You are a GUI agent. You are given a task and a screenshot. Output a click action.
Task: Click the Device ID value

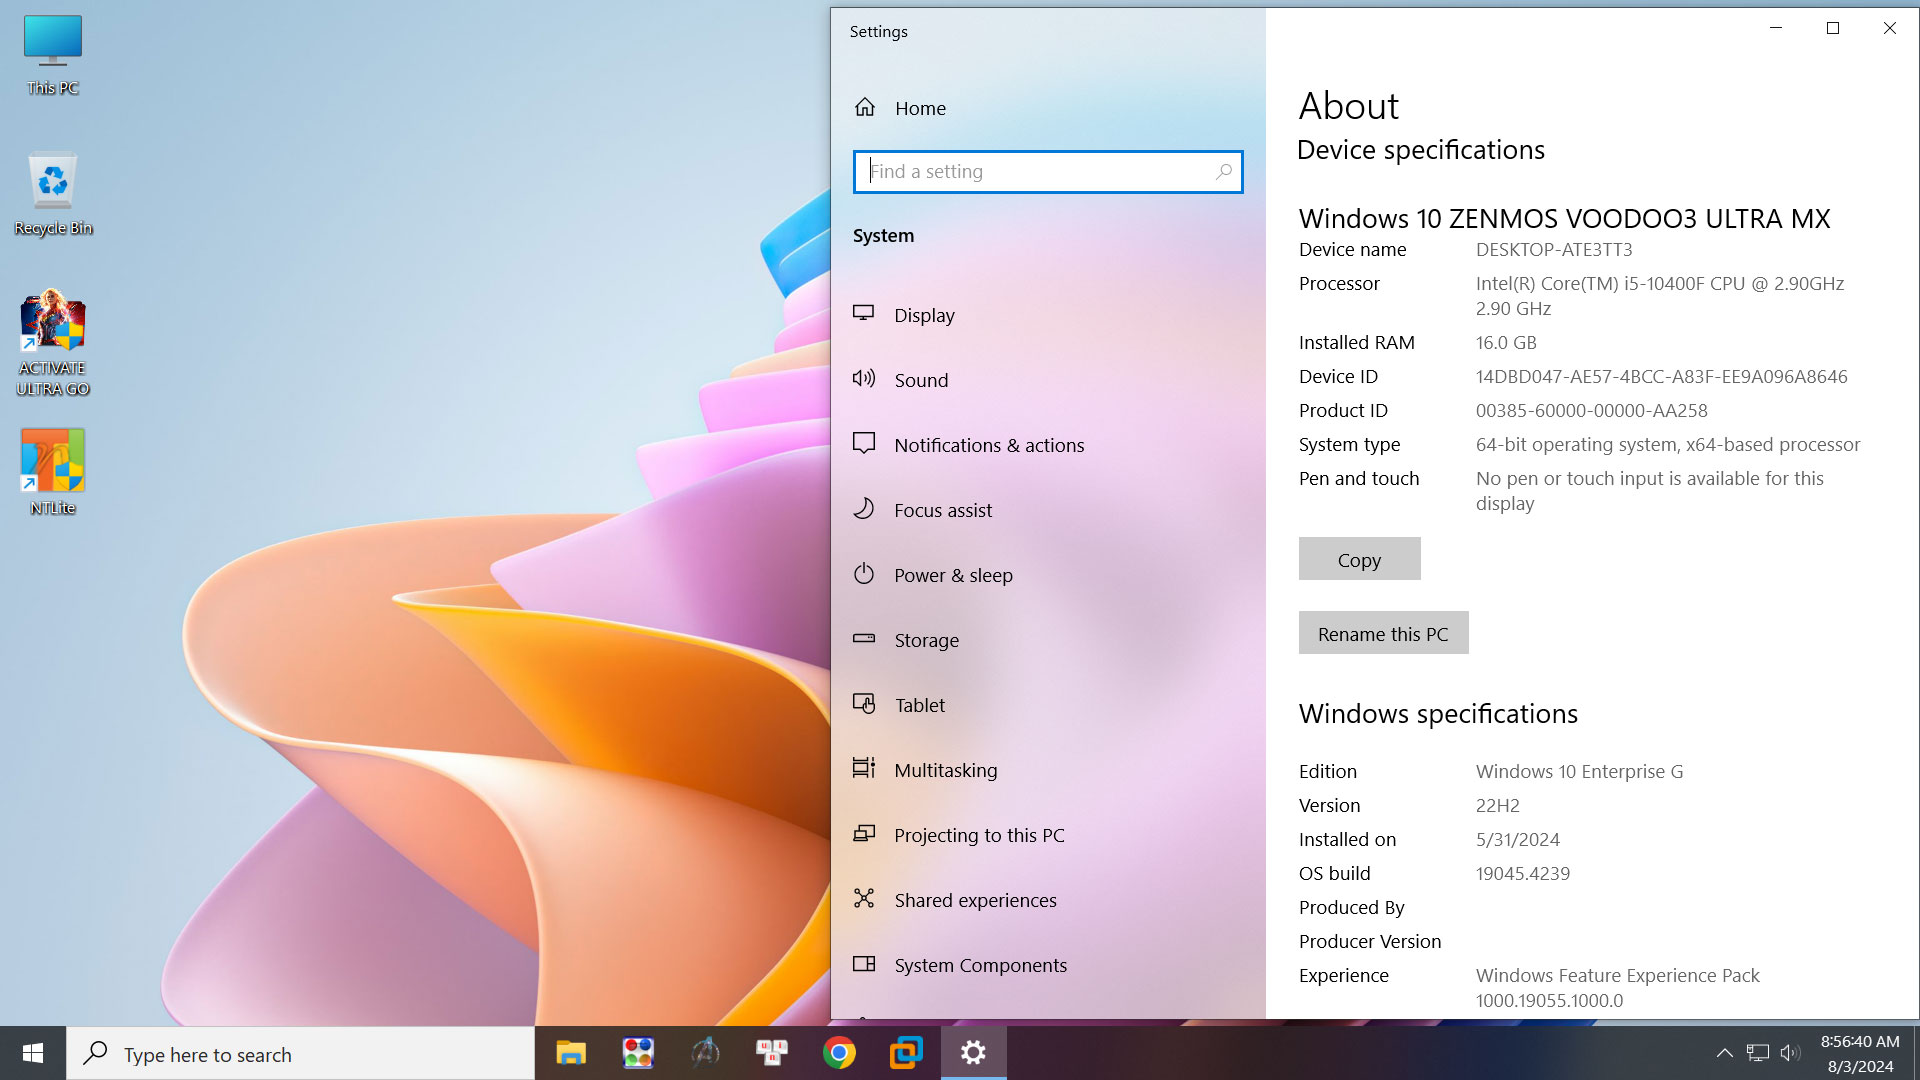pyautogui.click(x=1662, y=376)
